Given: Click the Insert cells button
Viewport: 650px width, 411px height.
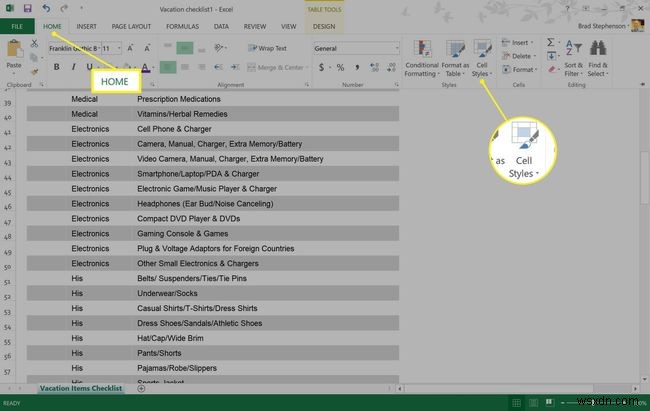Looking at the screenshot, I should [x=517, y=42].
